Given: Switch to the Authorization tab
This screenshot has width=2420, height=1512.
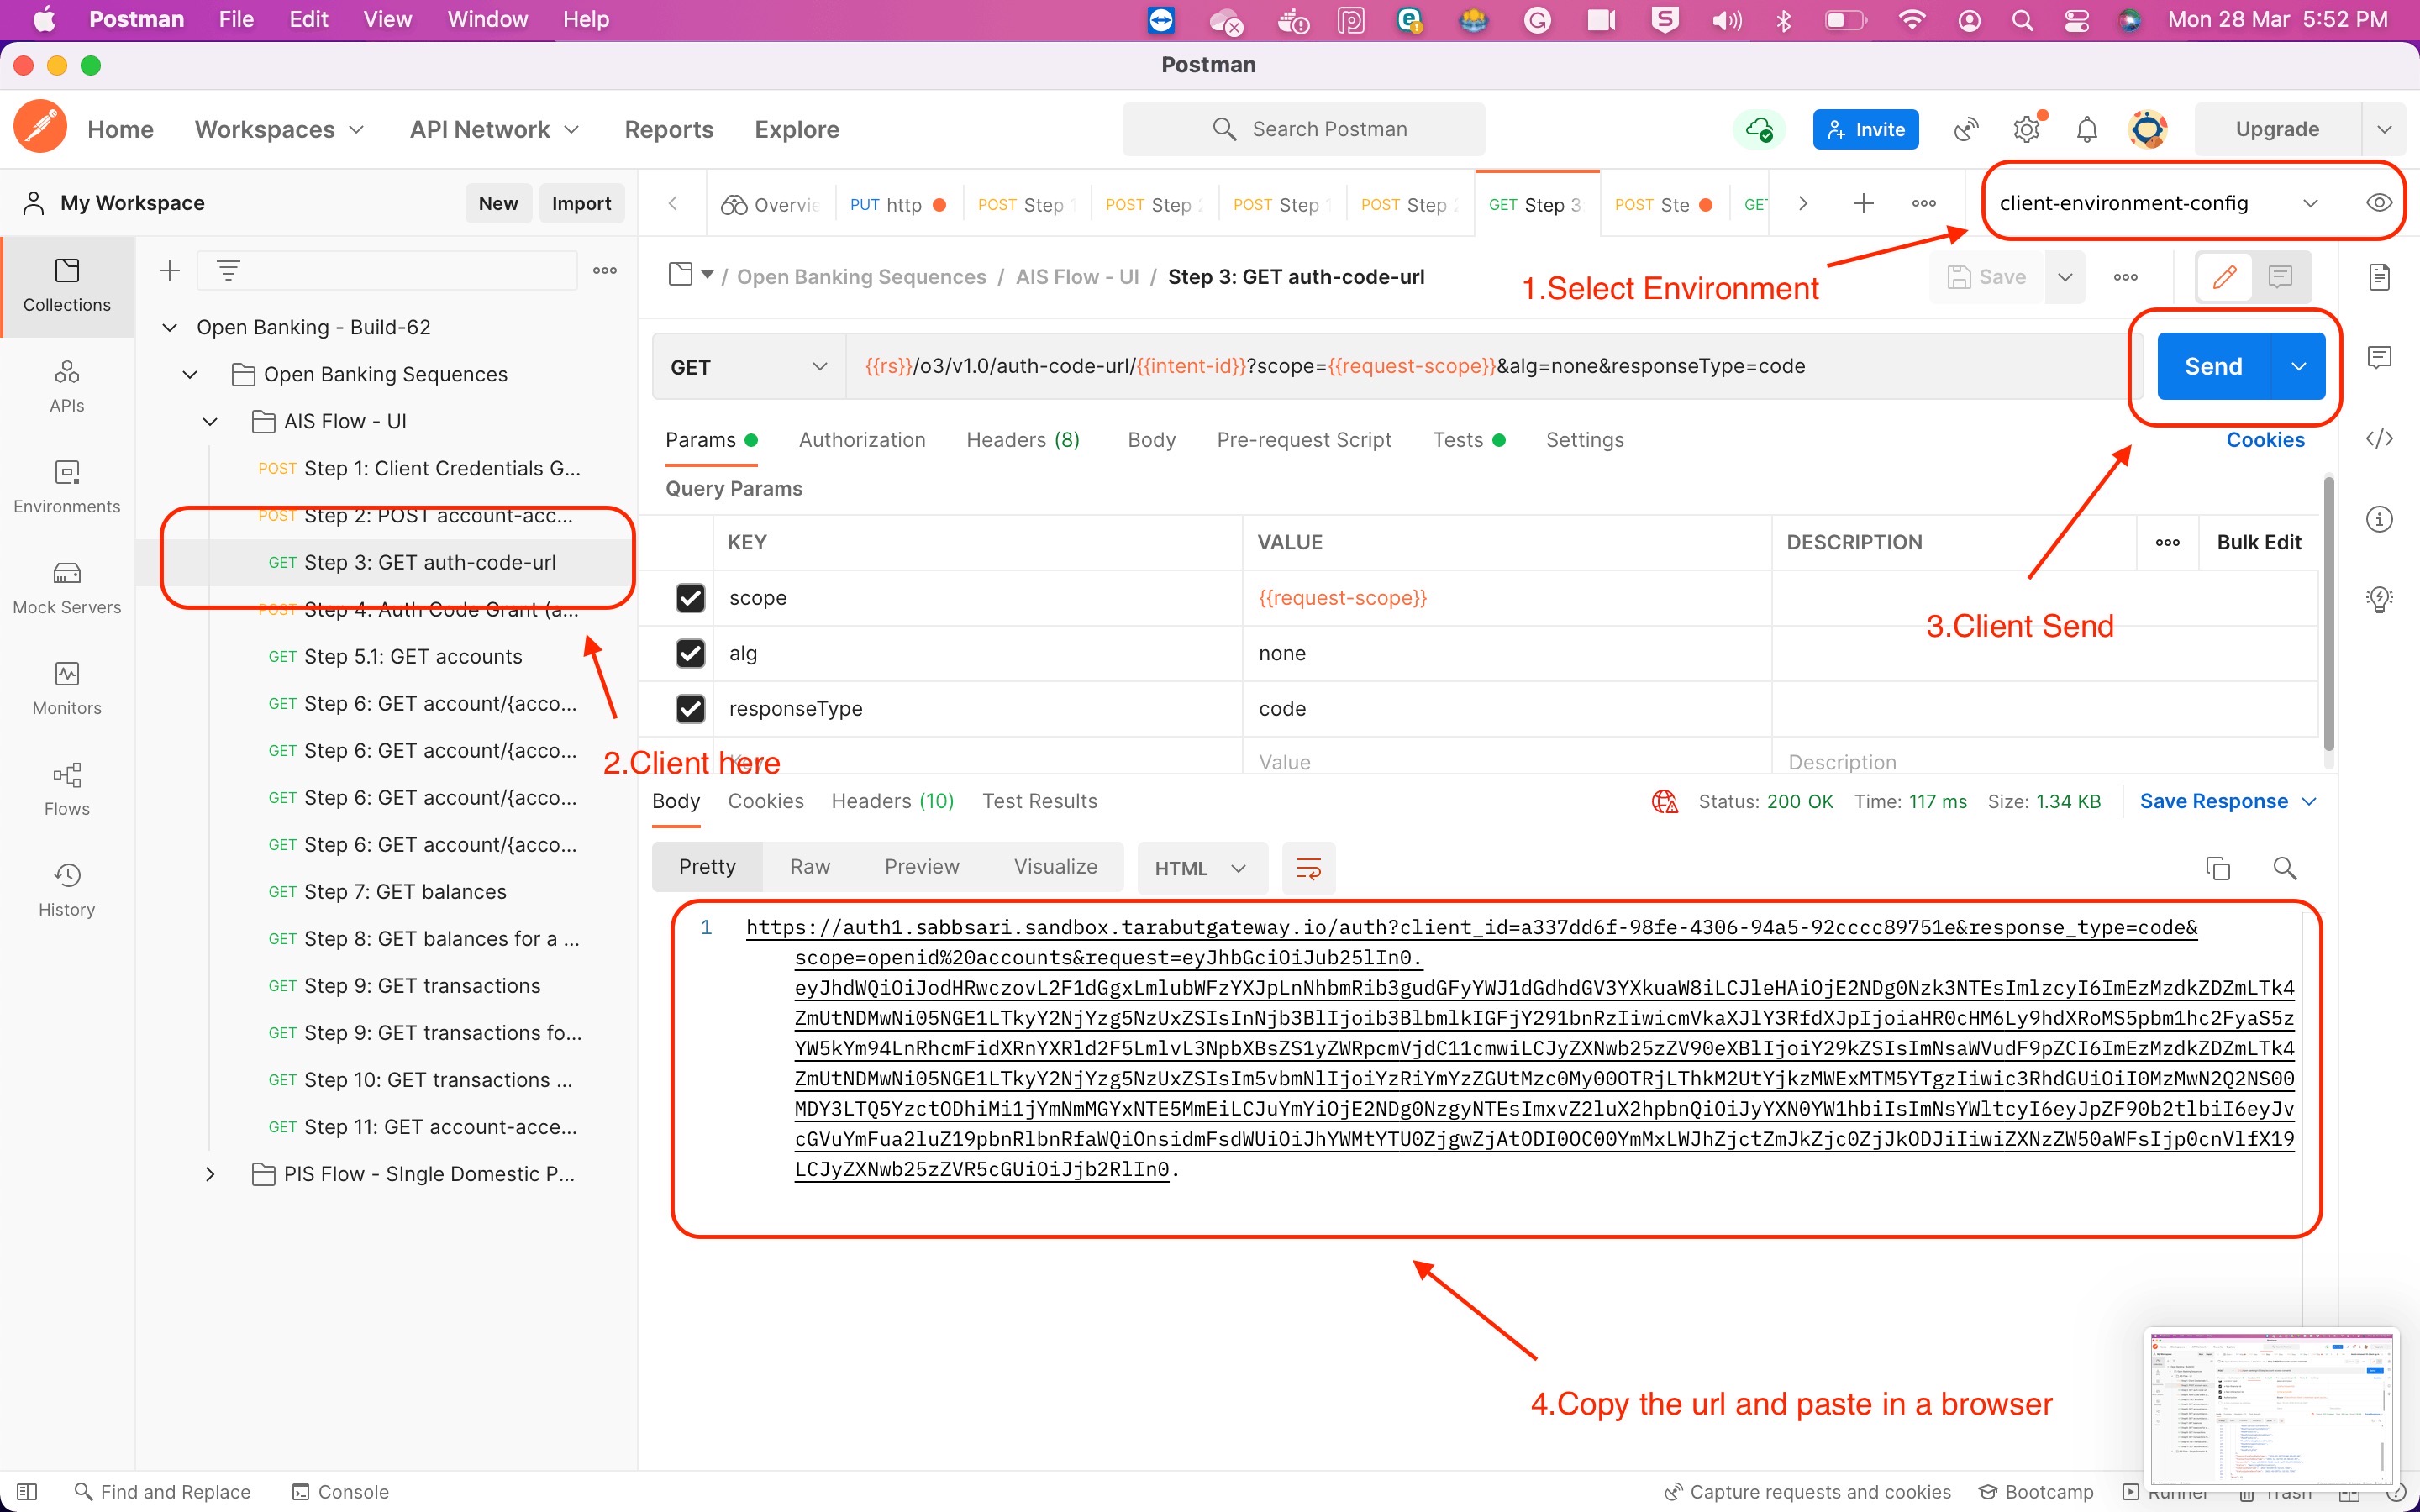Looking at the screenshot, I should click(x=862, y=440).
